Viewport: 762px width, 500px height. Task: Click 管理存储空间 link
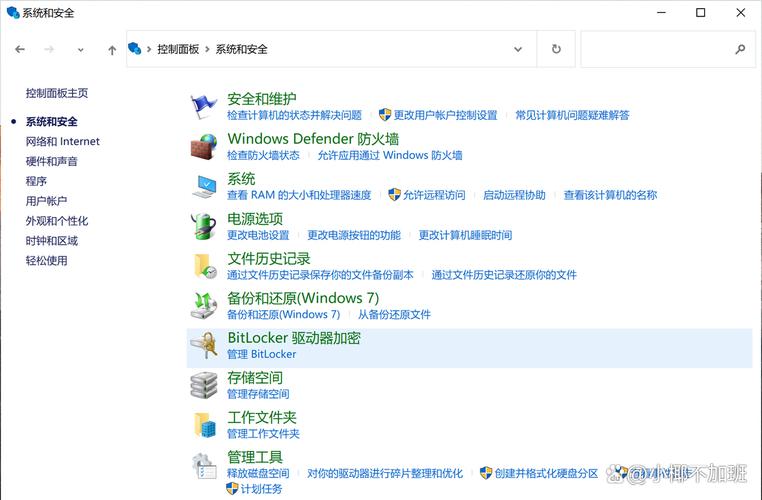(258, 394)
